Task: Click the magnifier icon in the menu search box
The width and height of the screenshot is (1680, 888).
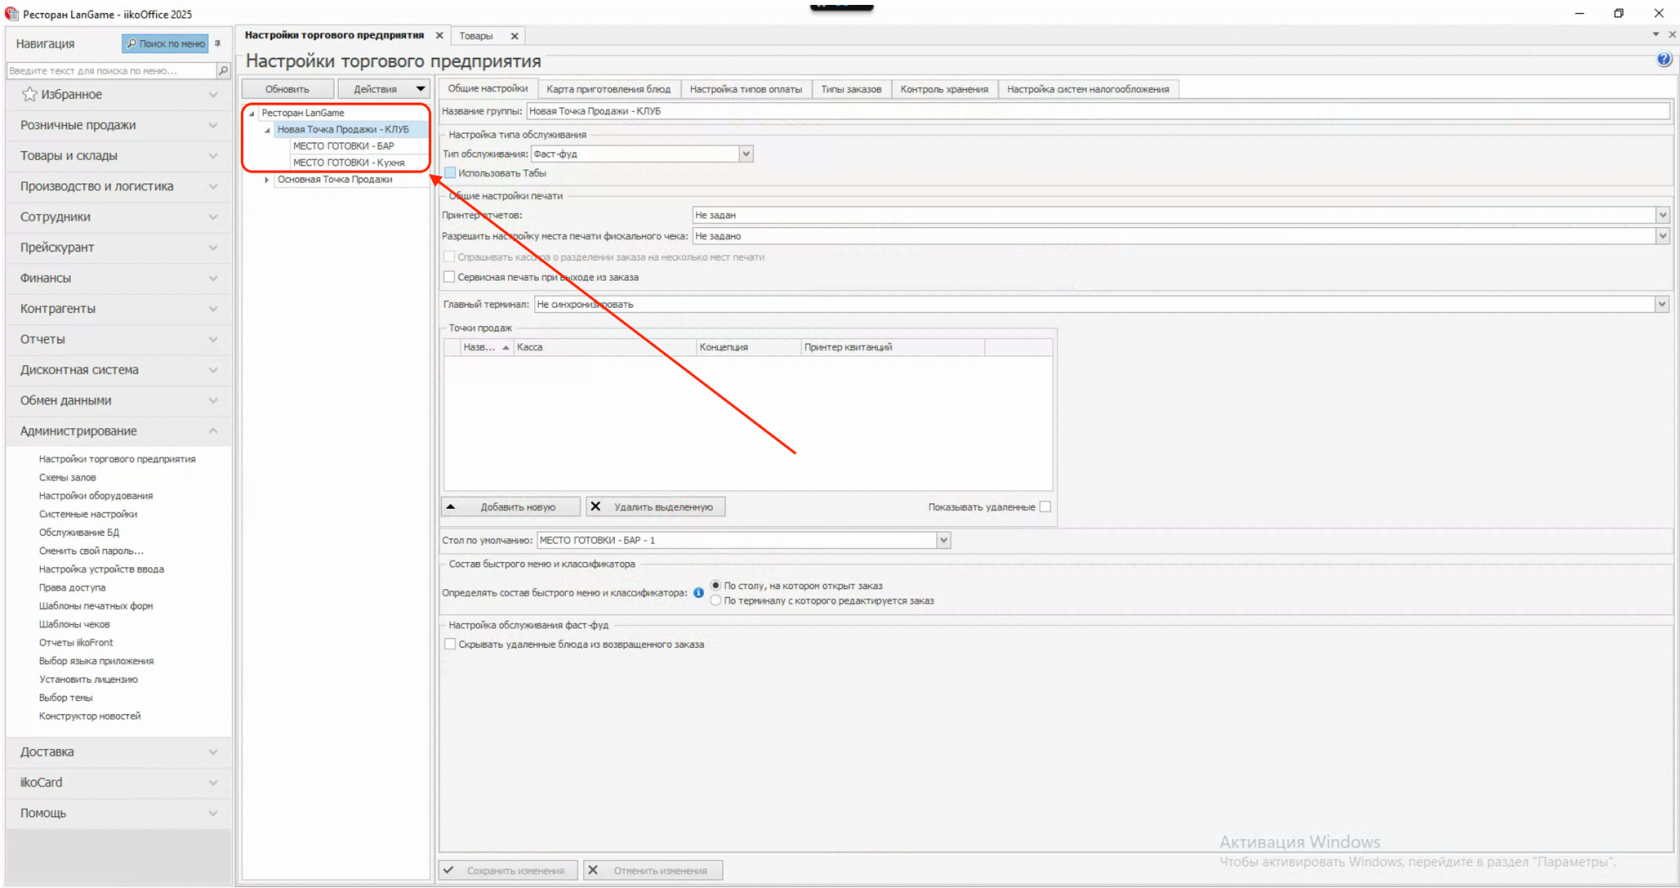Action: tap(223, 71)
